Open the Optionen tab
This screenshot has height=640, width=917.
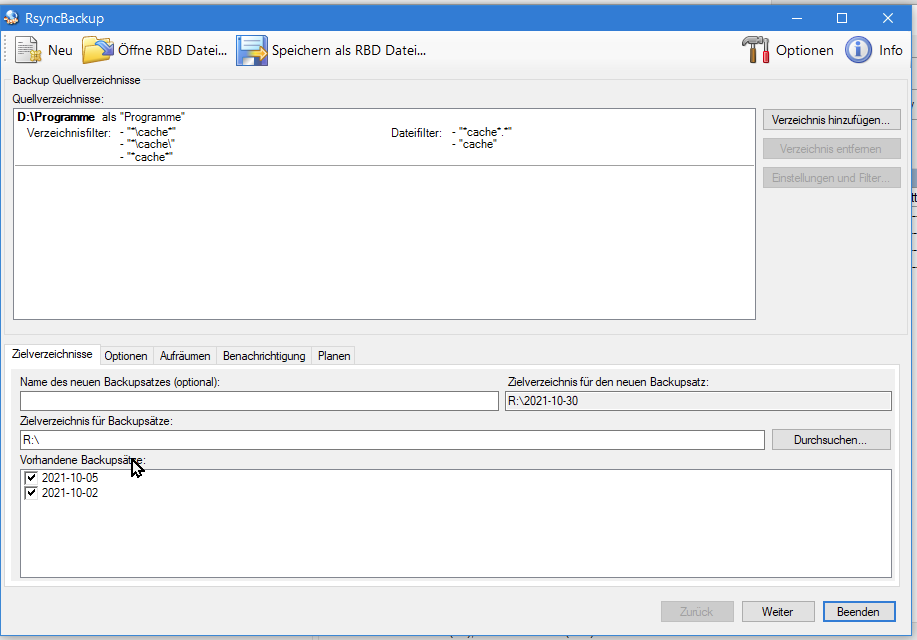click(126, 356)
